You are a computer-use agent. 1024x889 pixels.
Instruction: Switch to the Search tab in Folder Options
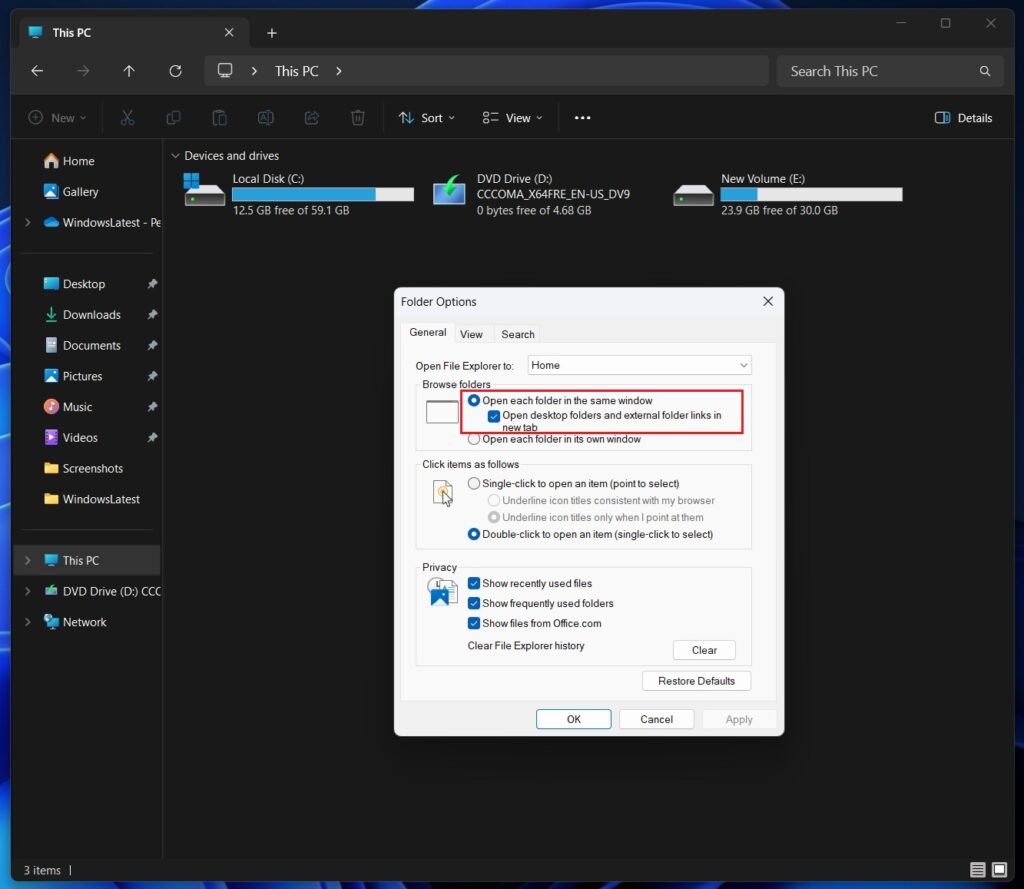coord(517,333)
